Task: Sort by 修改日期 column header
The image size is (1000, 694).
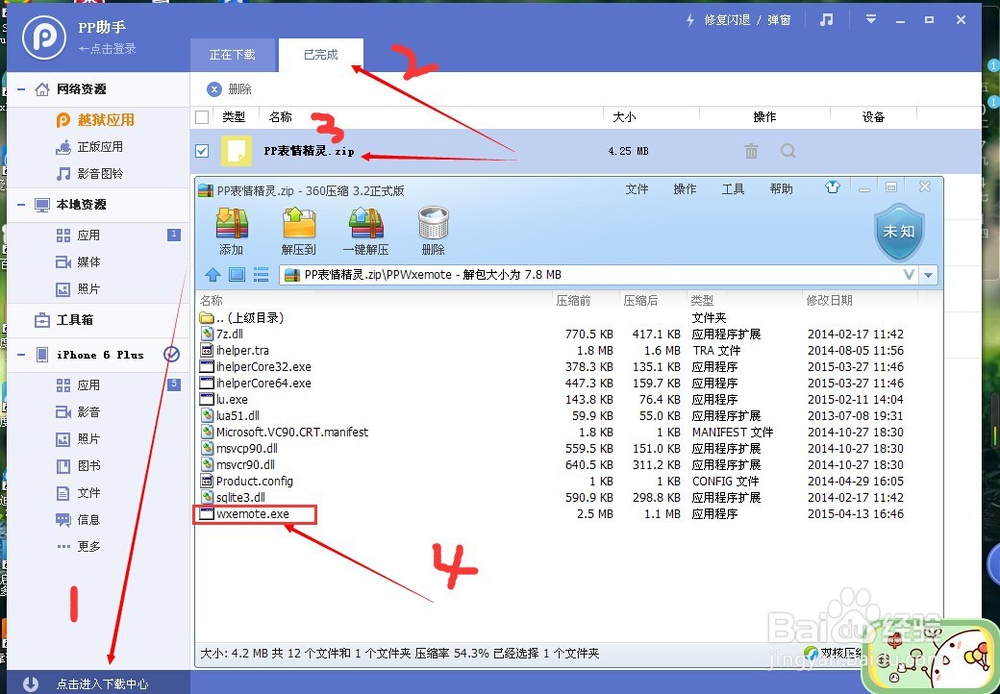Action: click(829, 300)
